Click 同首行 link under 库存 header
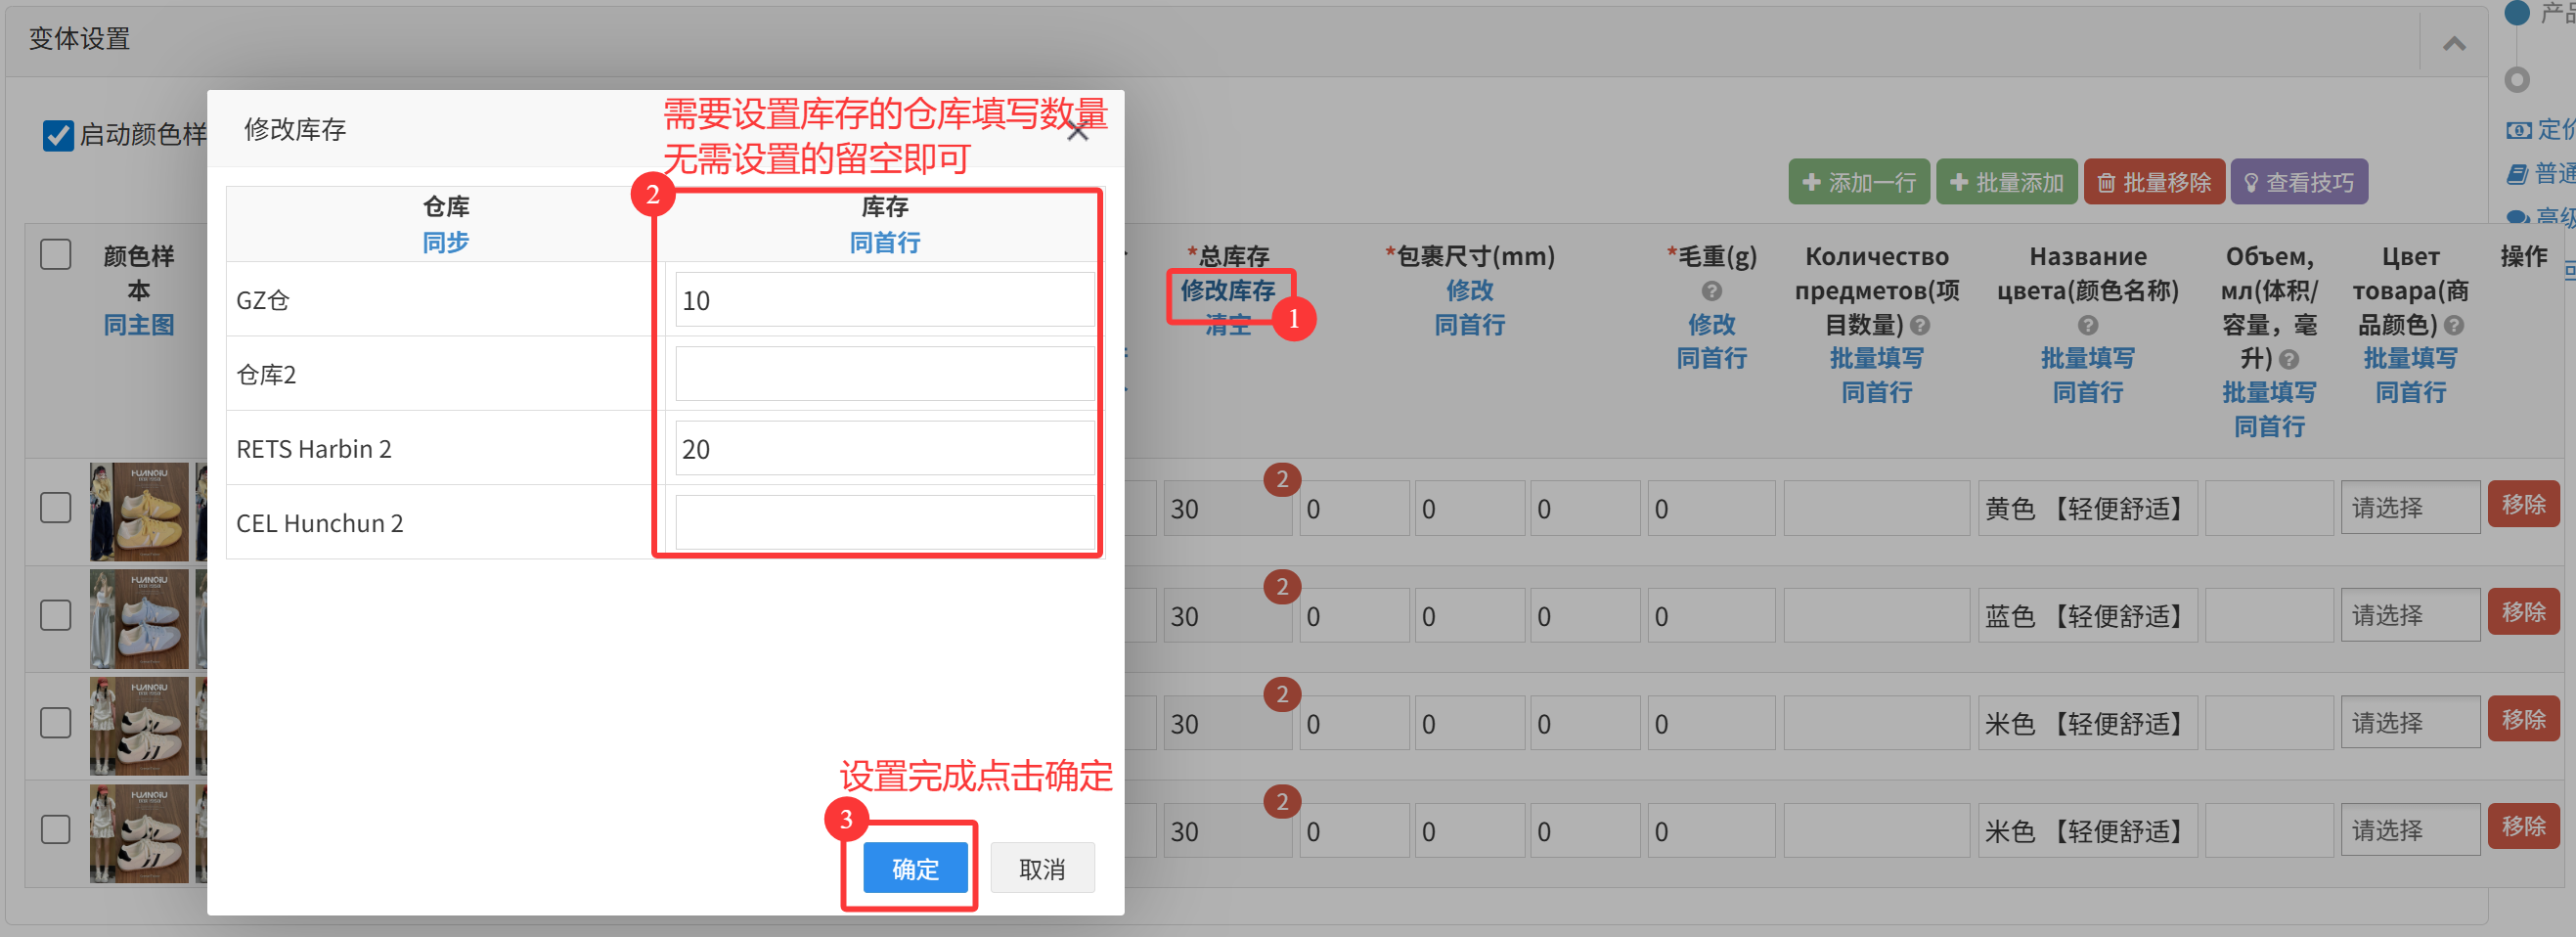 point(884,242)
